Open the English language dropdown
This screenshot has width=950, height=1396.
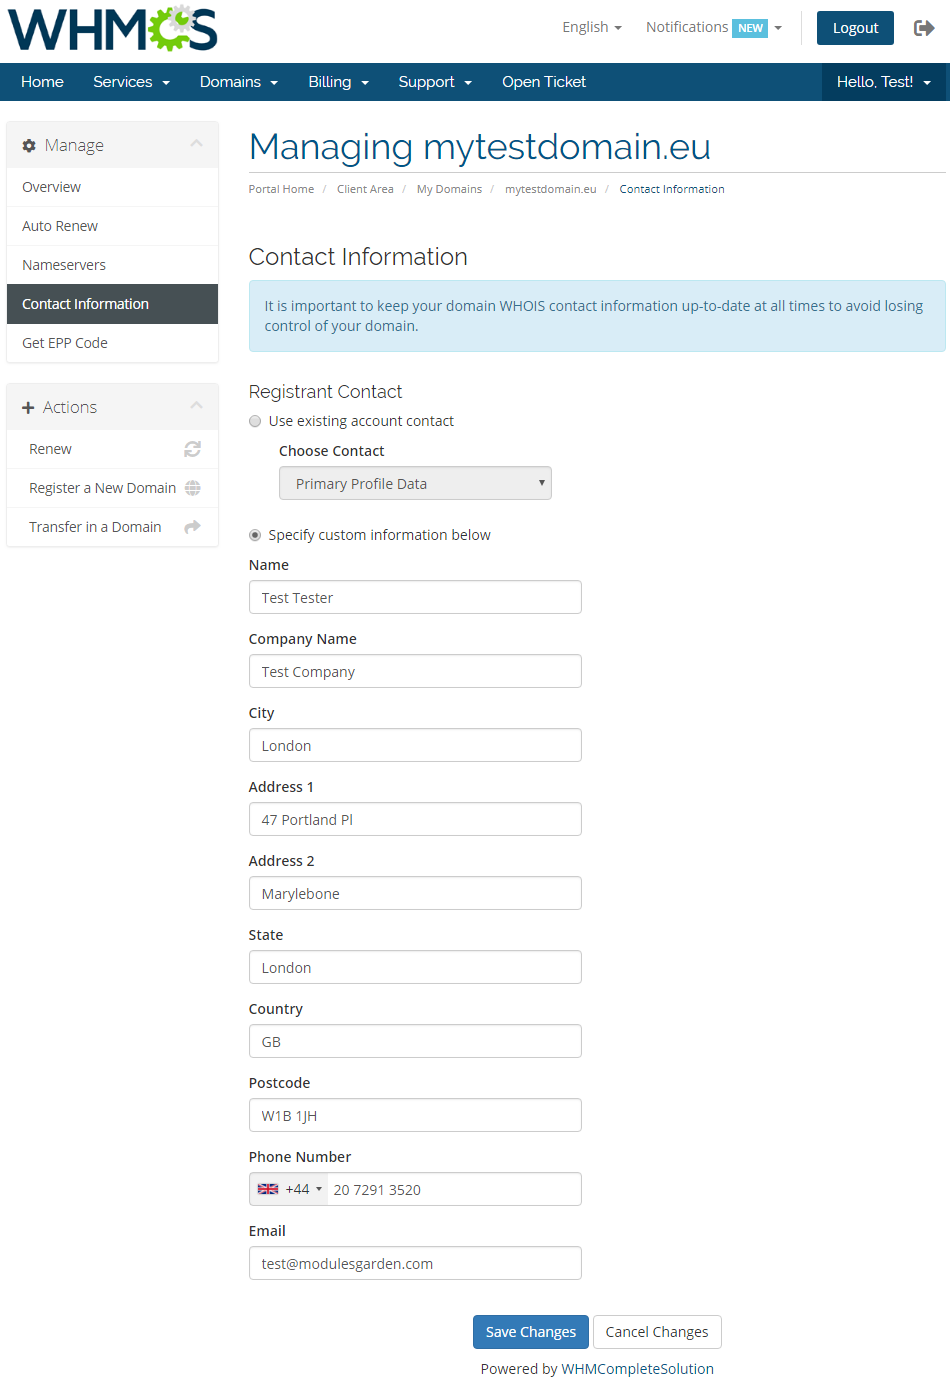pyautogui.click(x=591, y=28)
